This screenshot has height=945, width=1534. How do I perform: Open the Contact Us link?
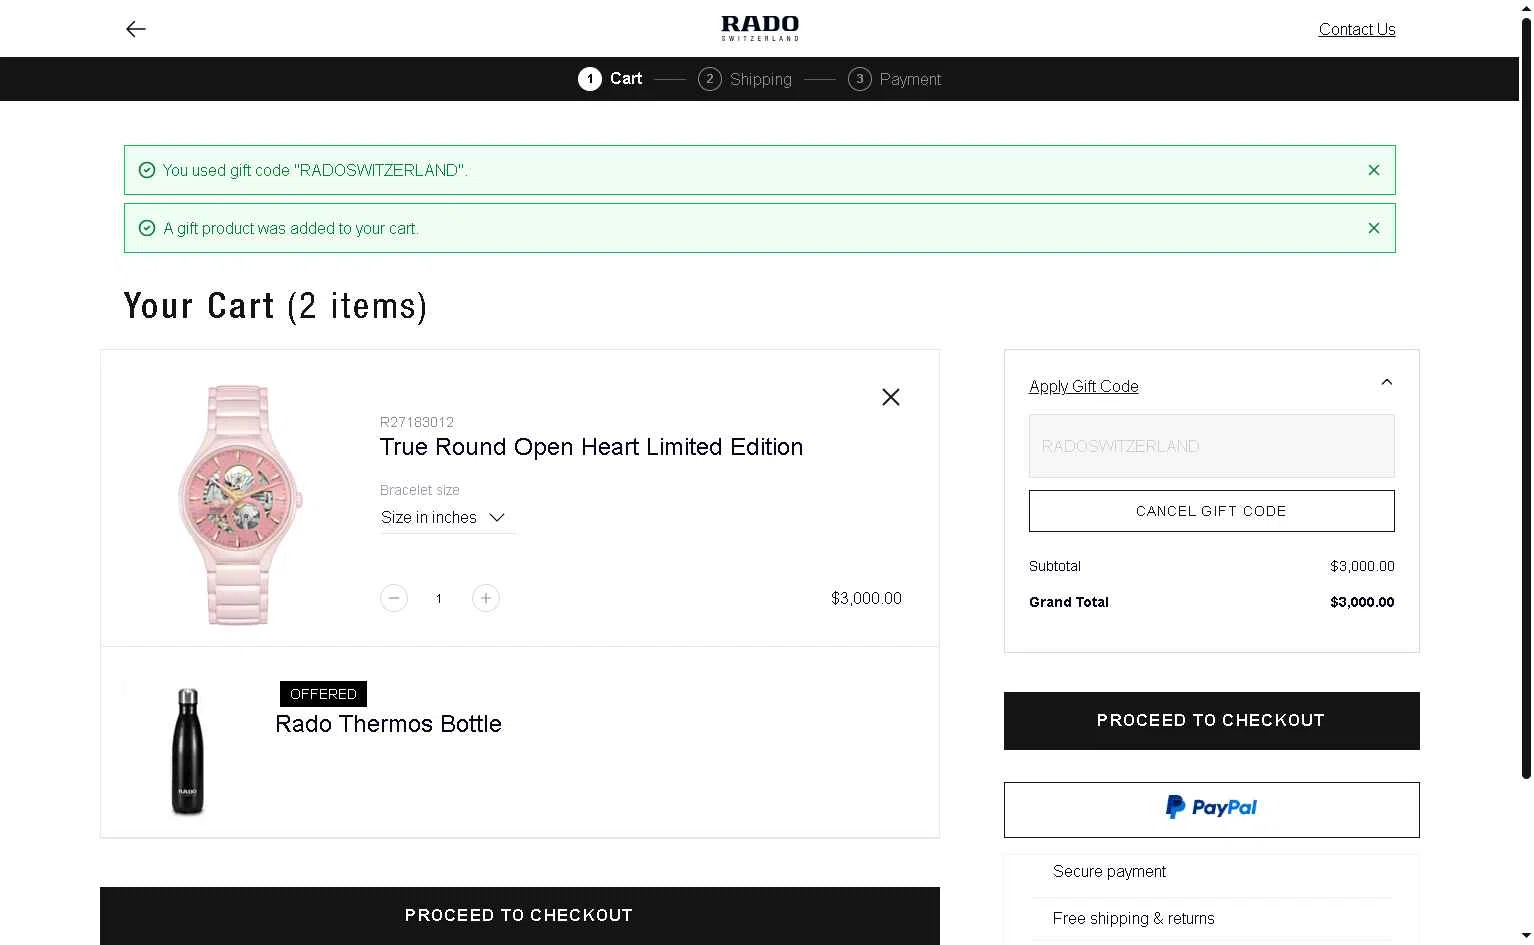1357,29
